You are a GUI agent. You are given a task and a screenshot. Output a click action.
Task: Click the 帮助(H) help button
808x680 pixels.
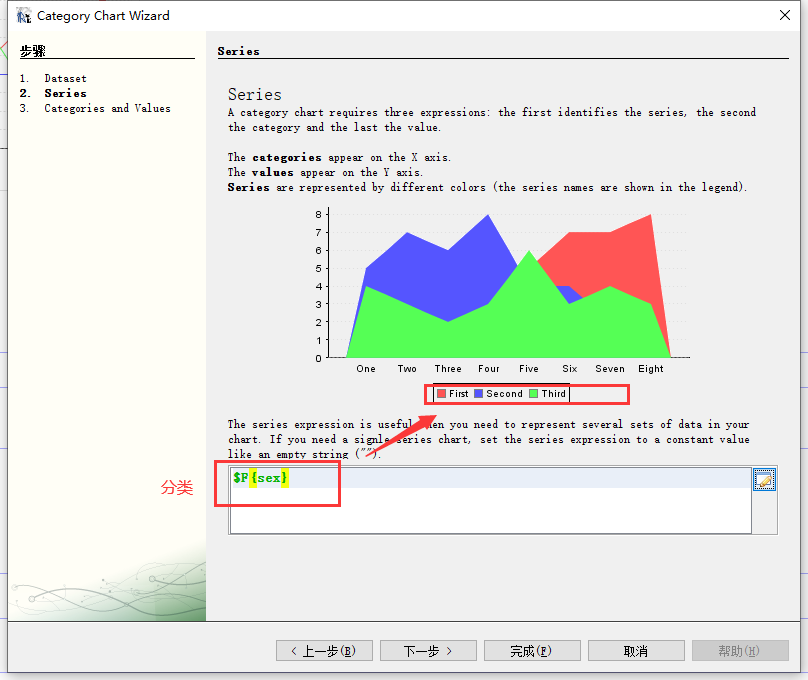click(740, 651)
